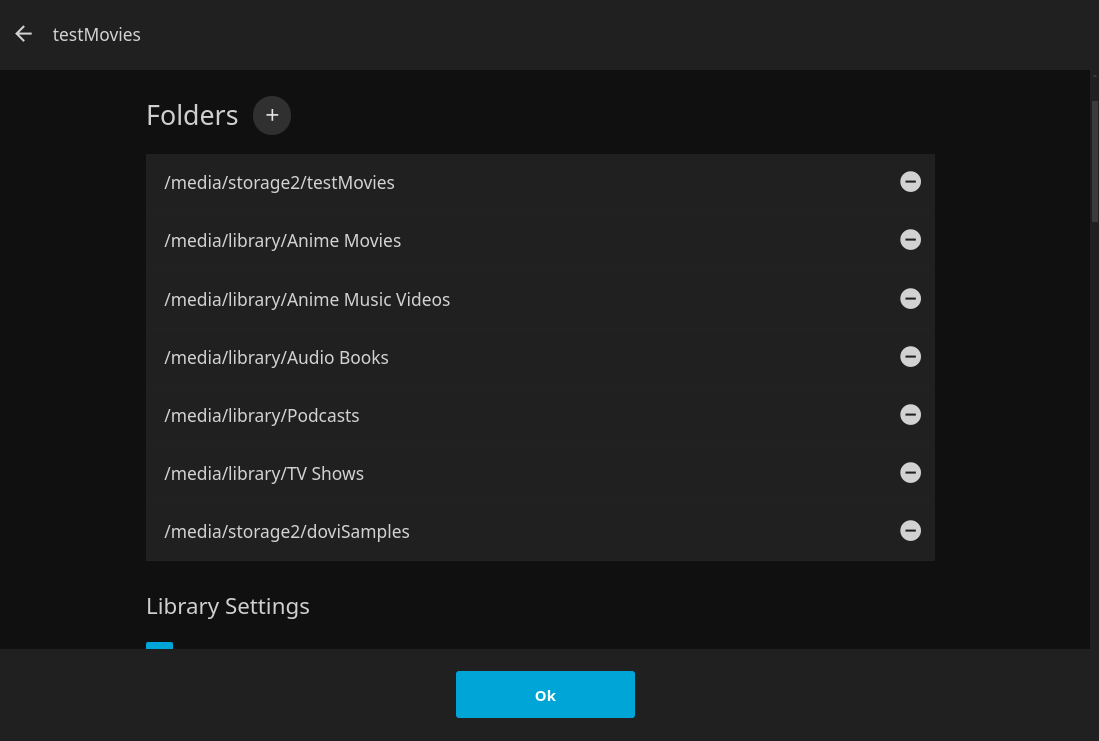
Task: Remove the Anime Movies folder path
Action: click(x=910, y=240)
